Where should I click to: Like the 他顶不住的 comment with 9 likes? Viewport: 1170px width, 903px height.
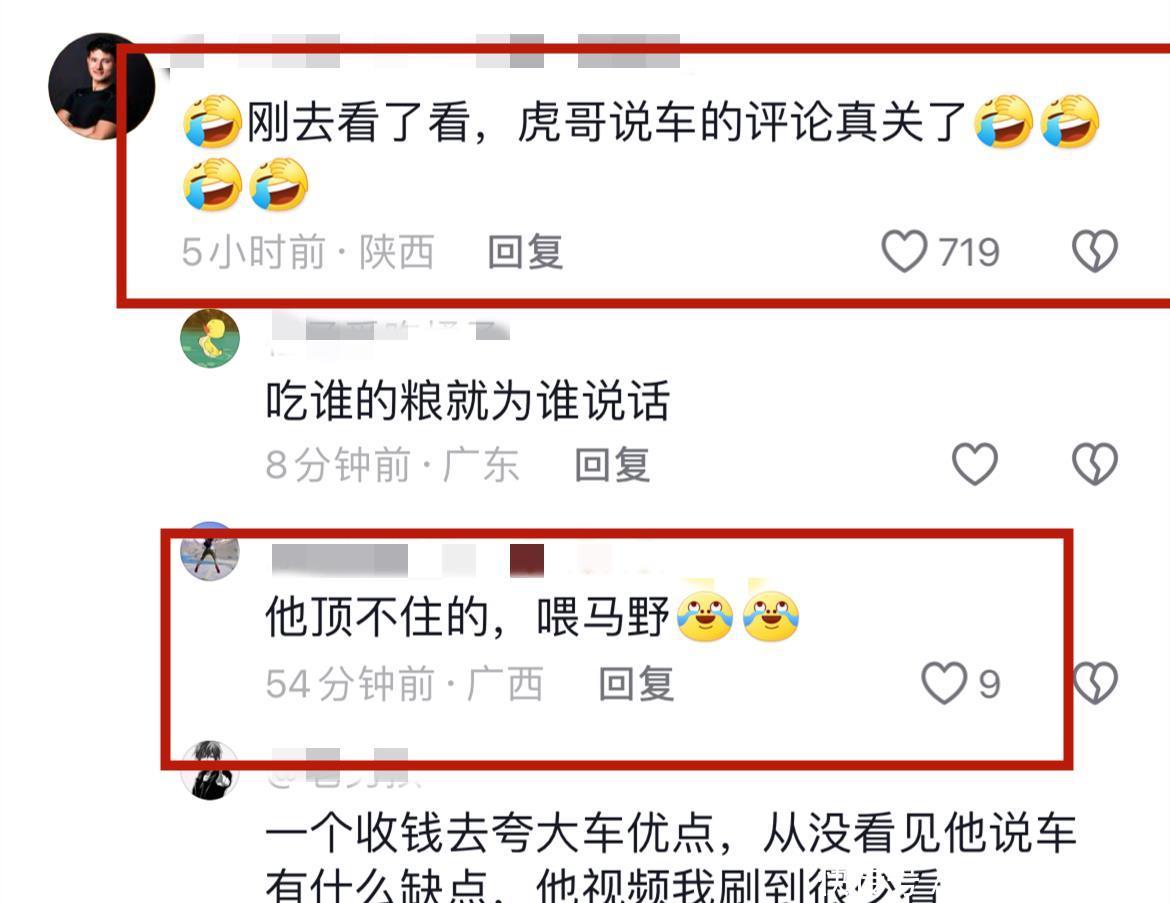pyautogui.click(x=944, y=683)
